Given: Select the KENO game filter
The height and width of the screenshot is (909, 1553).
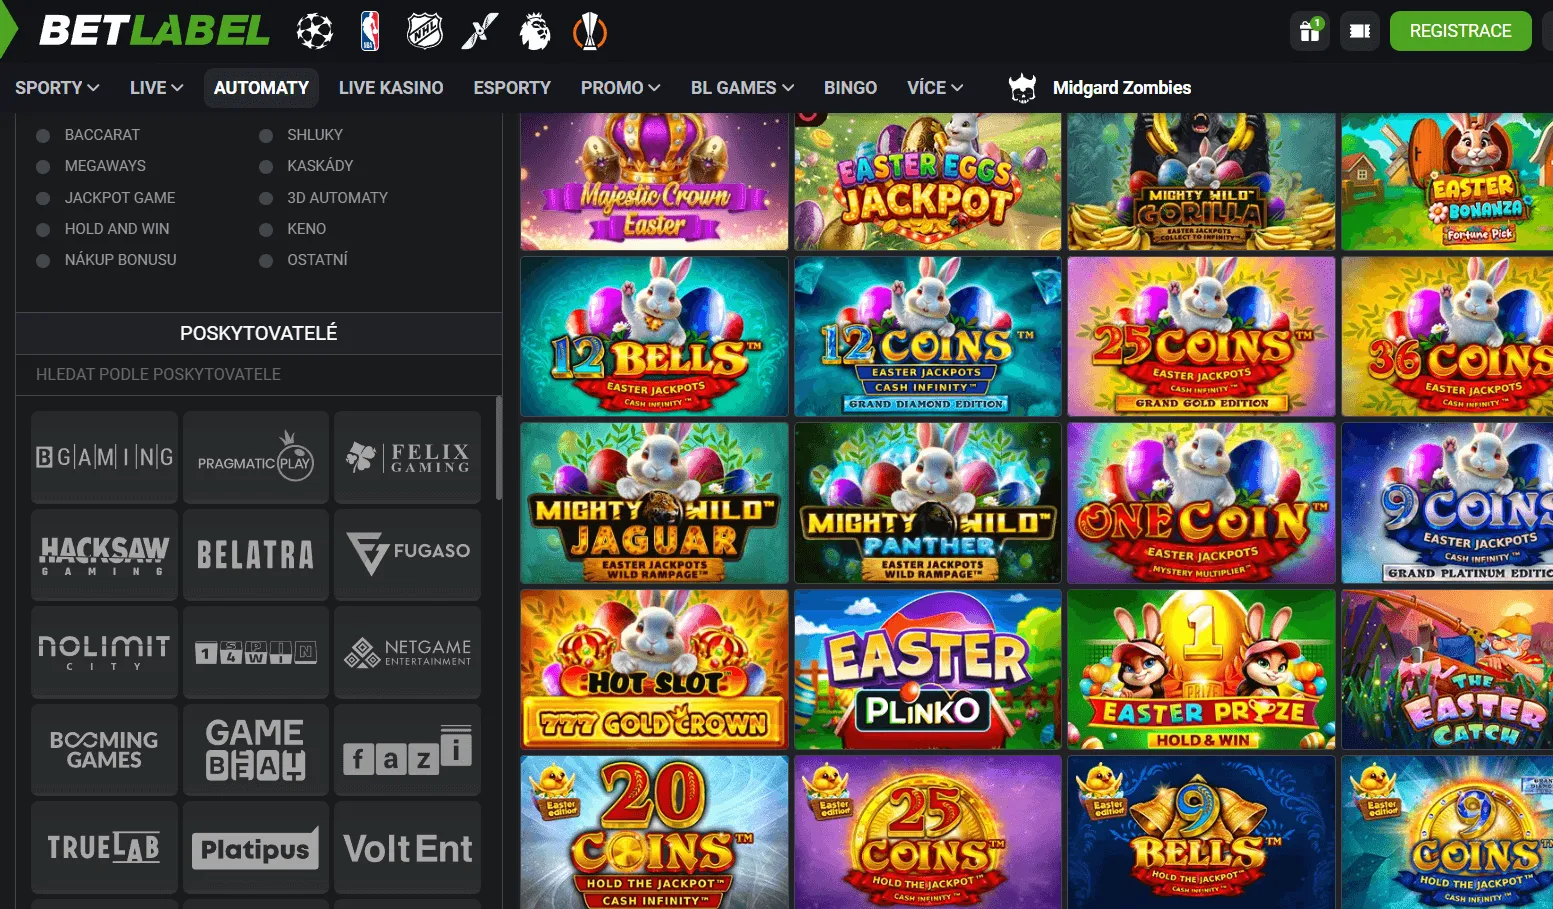Looking at the screenshot, I should (x=306, y=229).
